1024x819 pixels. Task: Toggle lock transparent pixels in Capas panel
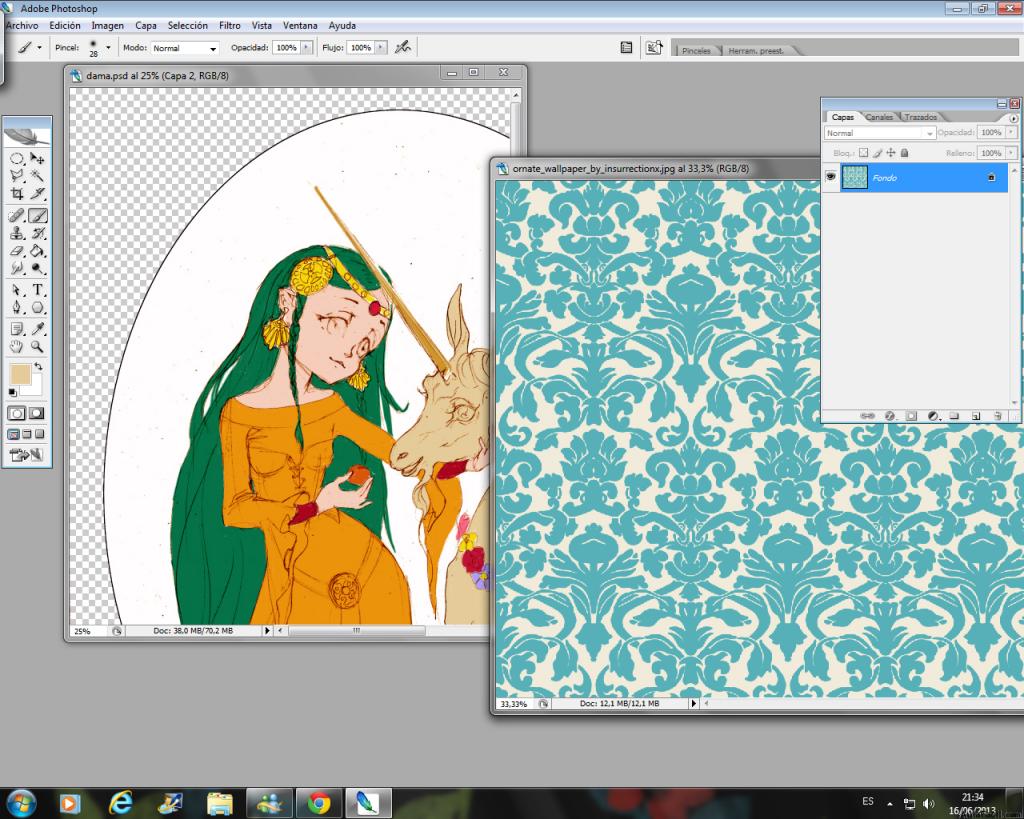863,153
